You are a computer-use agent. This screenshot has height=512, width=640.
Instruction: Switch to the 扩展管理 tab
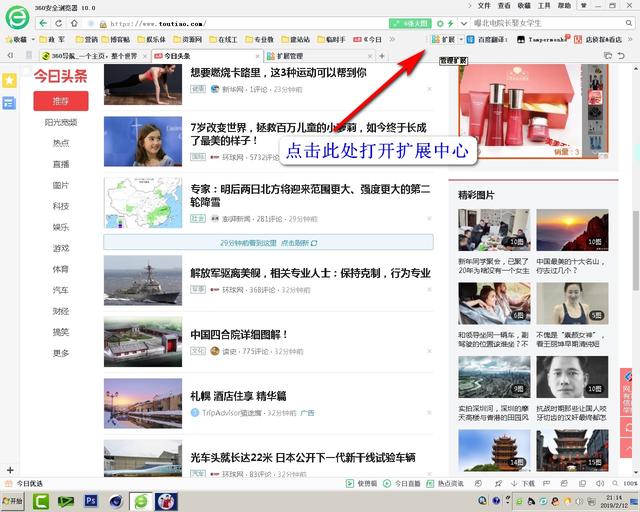319,56
